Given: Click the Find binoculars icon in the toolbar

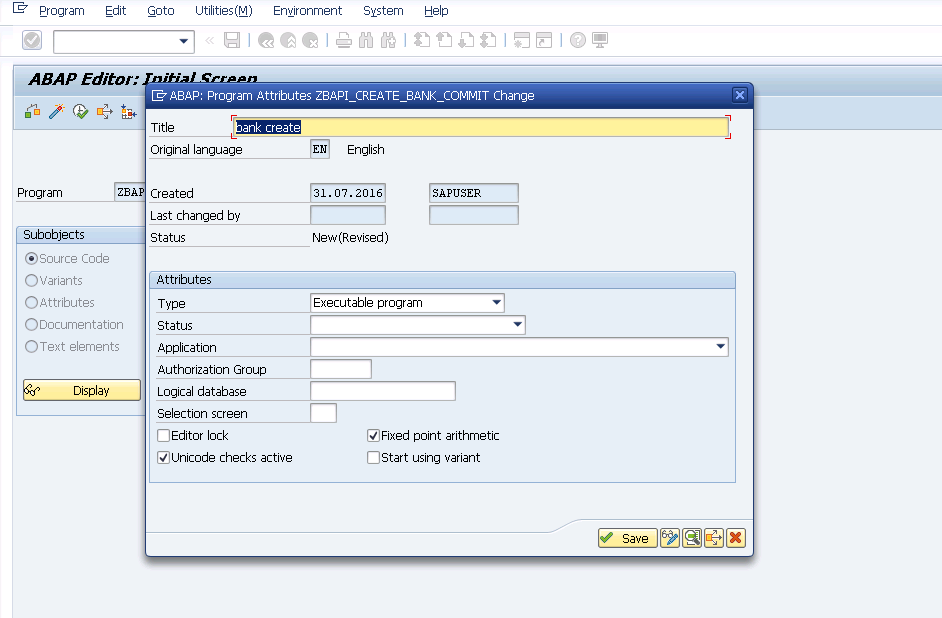Looking at the screenshot, I should point(366,40).
